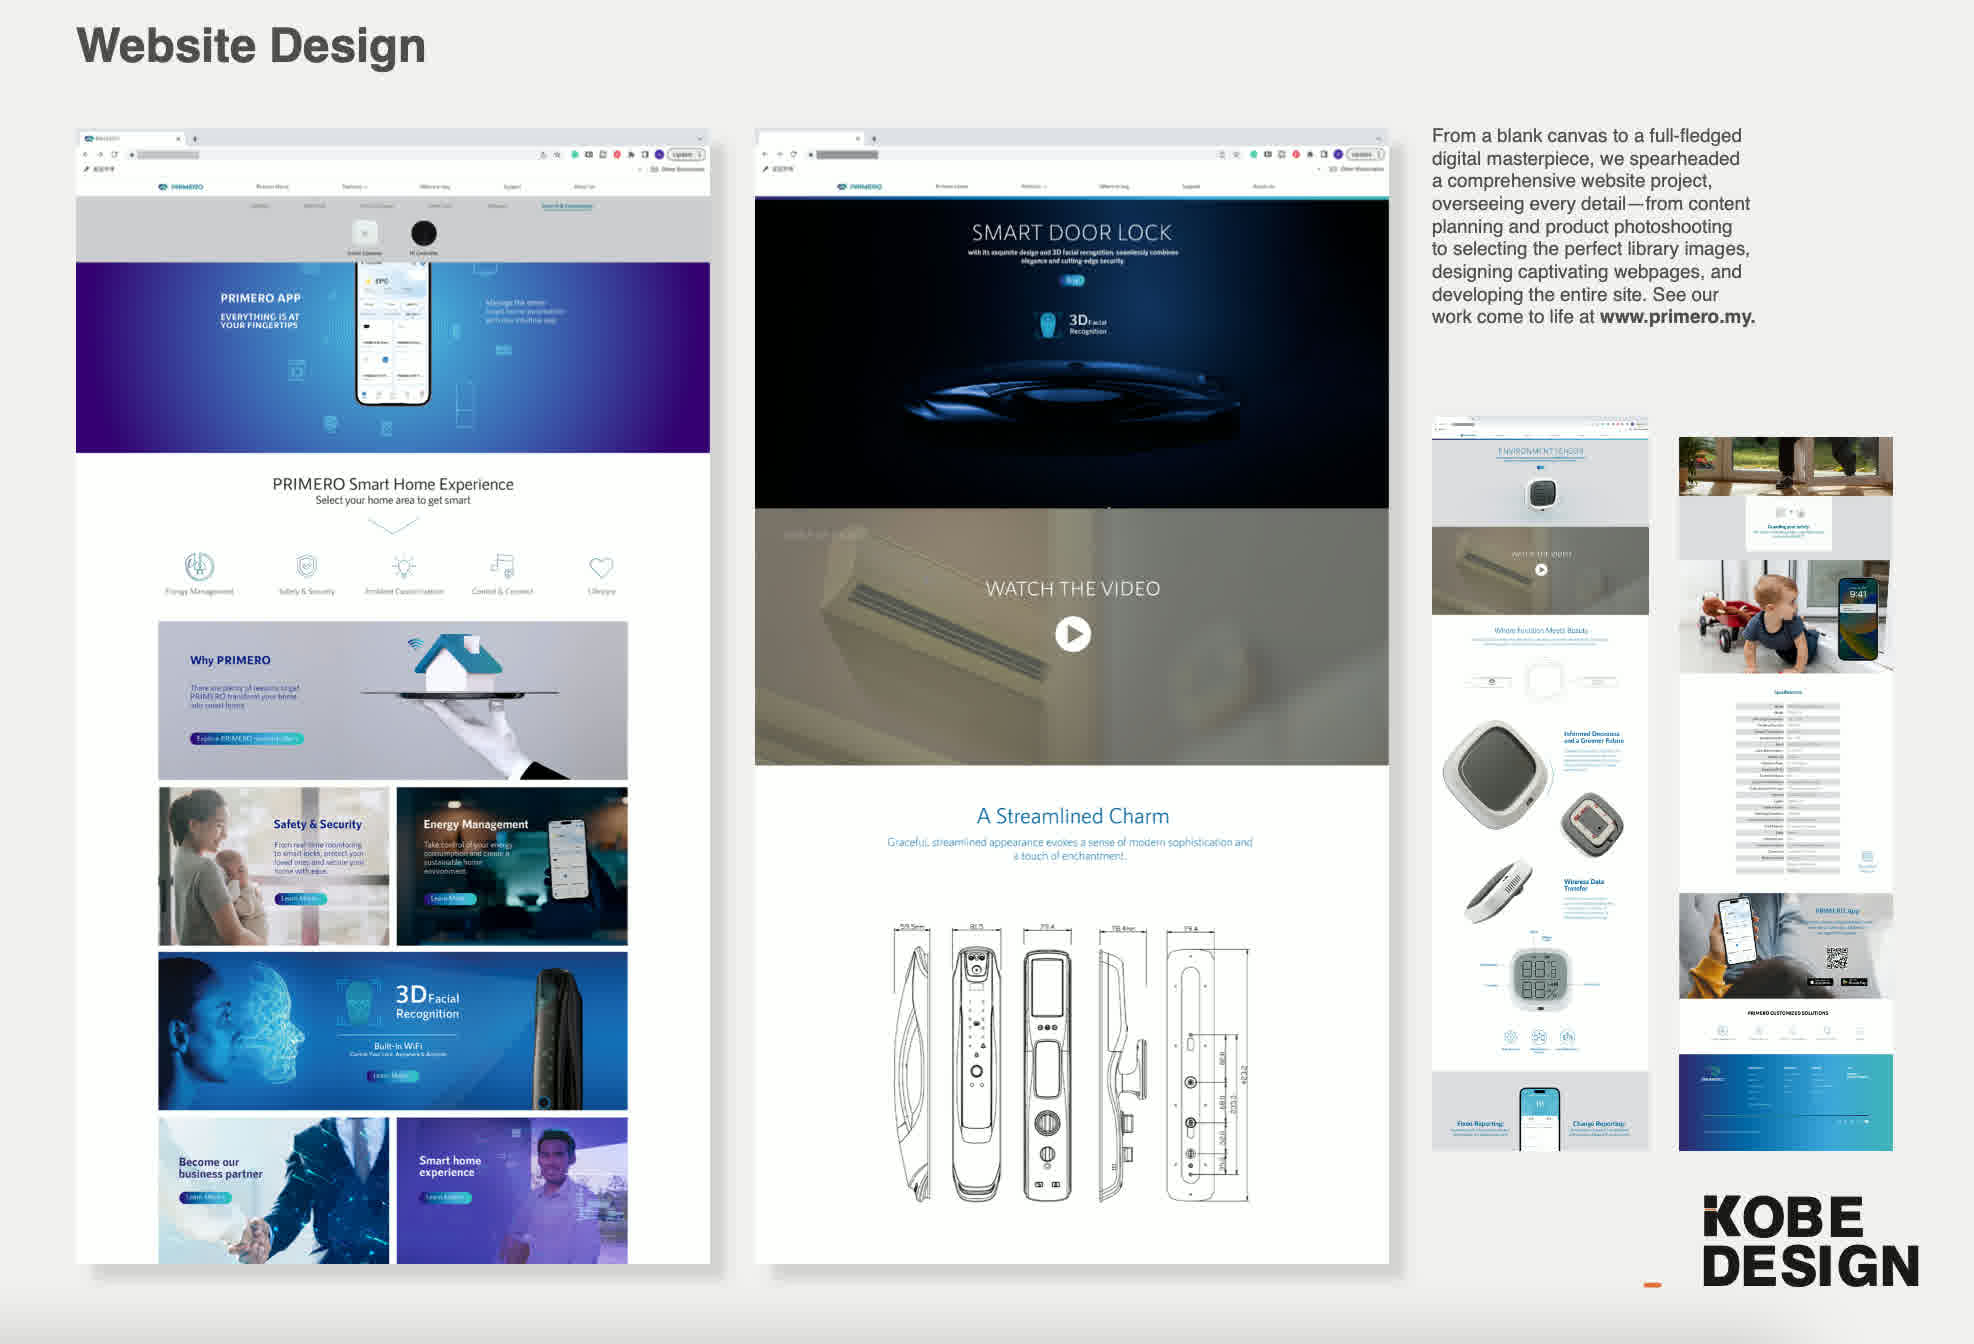Click Learn More under Become our business partner

pos(206,1197)
